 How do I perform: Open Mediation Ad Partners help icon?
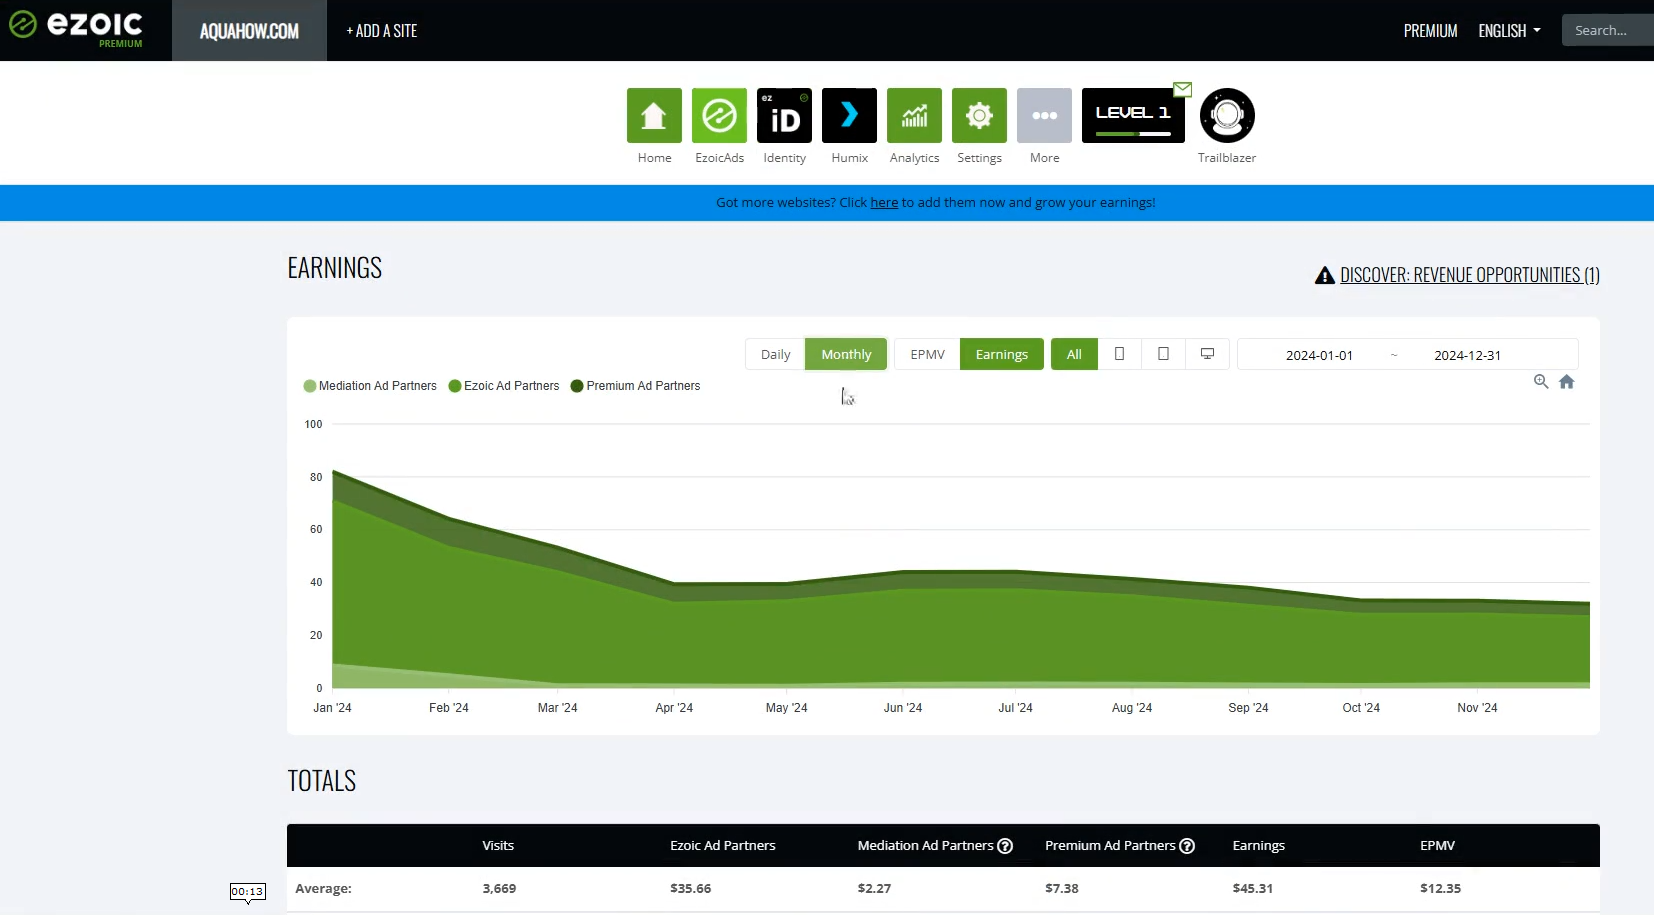pos(1005,845)
